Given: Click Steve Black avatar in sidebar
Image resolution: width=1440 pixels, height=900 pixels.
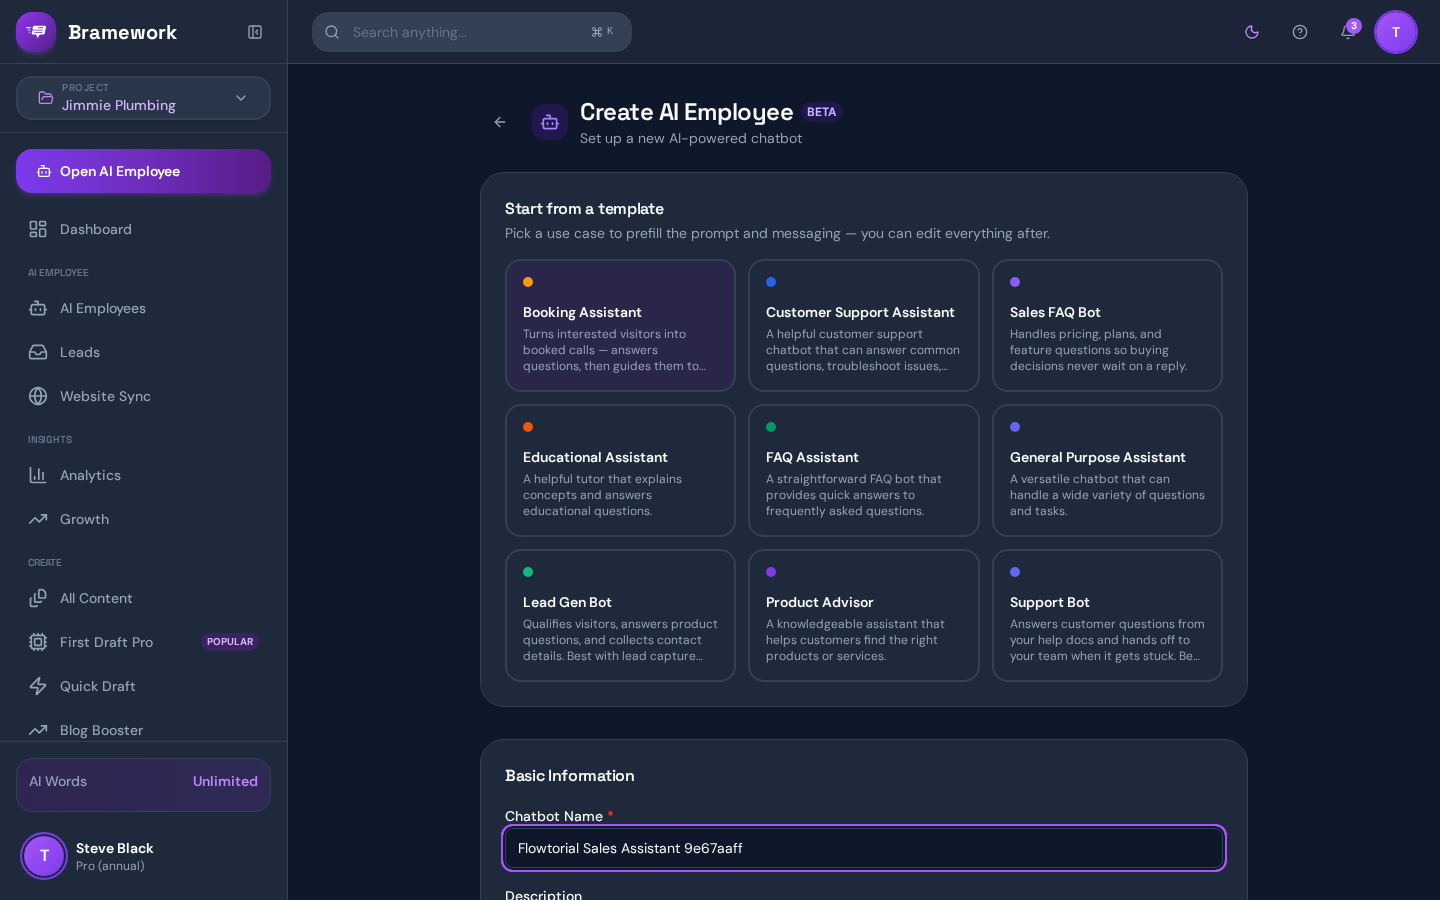Looking at the screenshot, I should coord(44,856).
